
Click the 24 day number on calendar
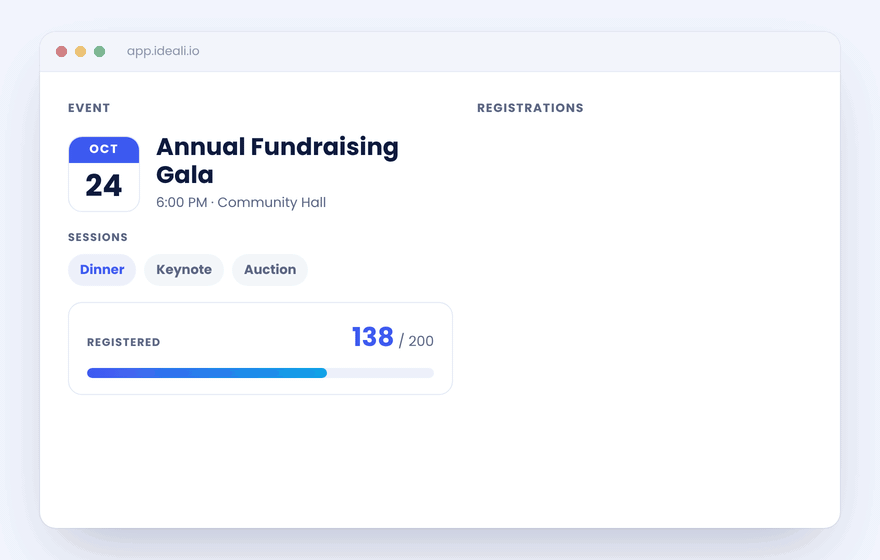(104, 186)
